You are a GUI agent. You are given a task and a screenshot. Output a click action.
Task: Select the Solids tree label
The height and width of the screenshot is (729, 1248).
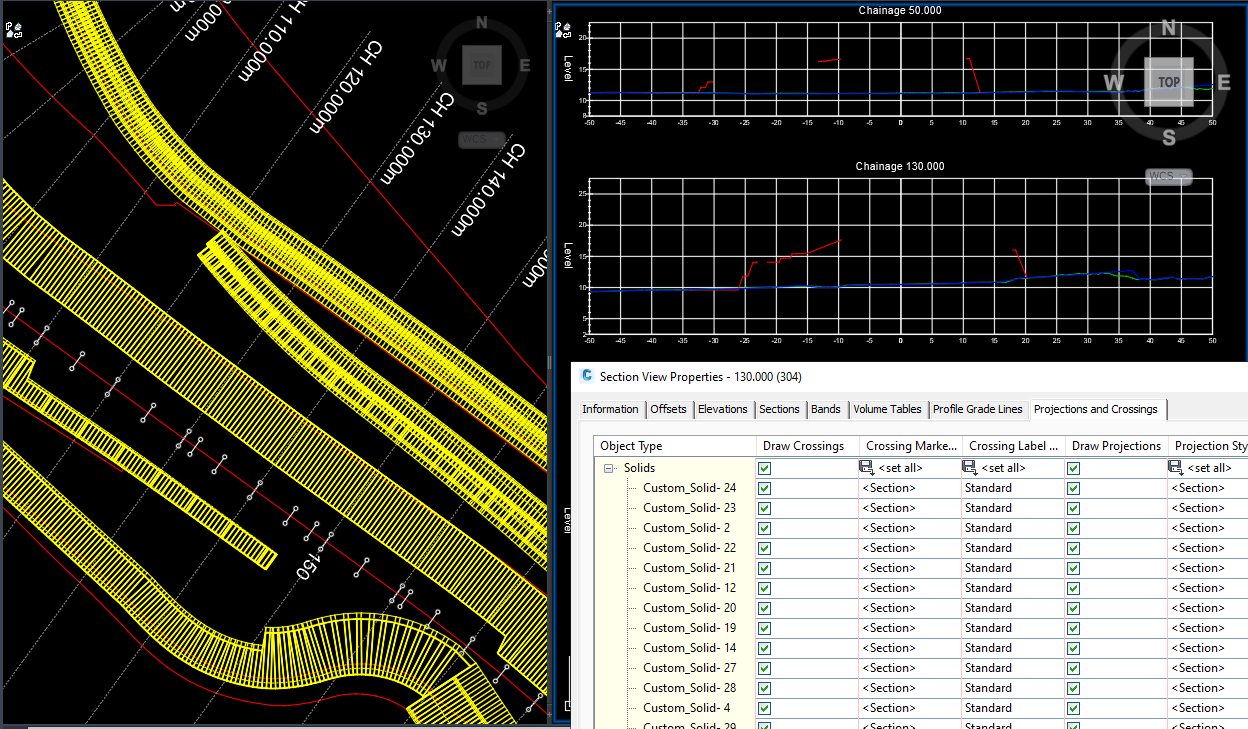point(640,468)
